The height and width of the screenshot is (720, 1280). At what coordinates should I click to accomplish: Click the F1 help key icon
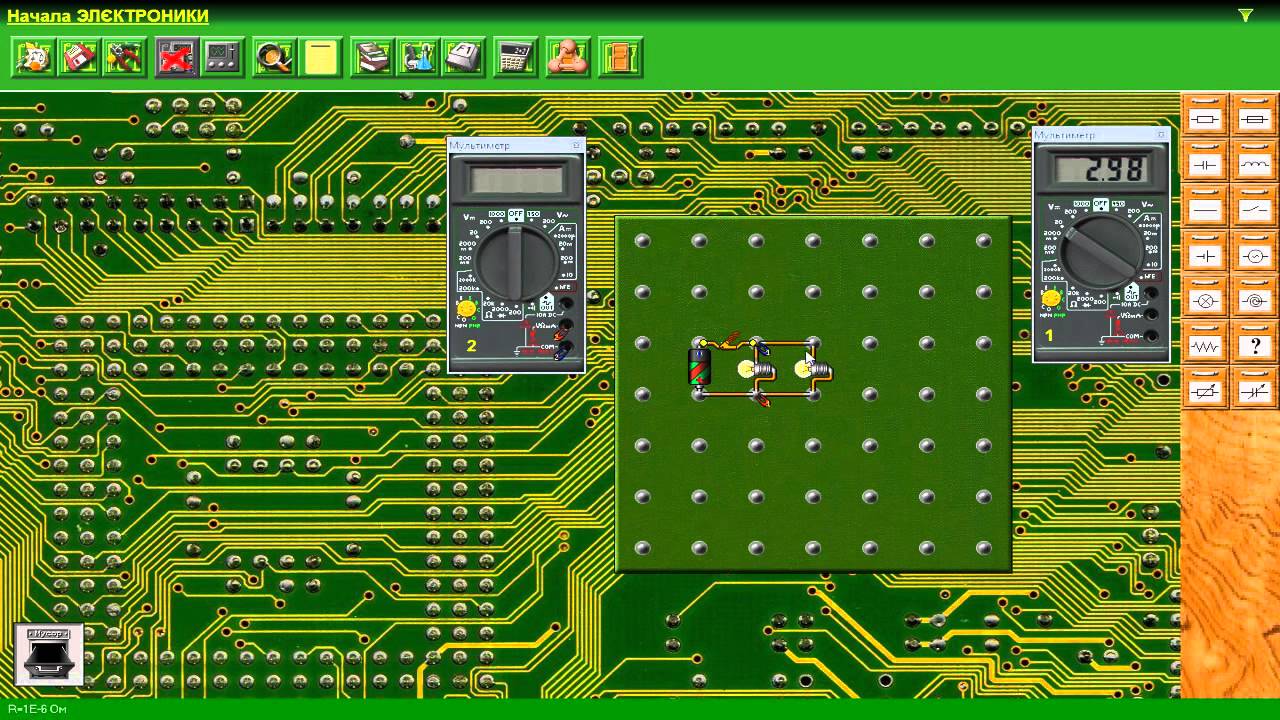pos(465,57)
